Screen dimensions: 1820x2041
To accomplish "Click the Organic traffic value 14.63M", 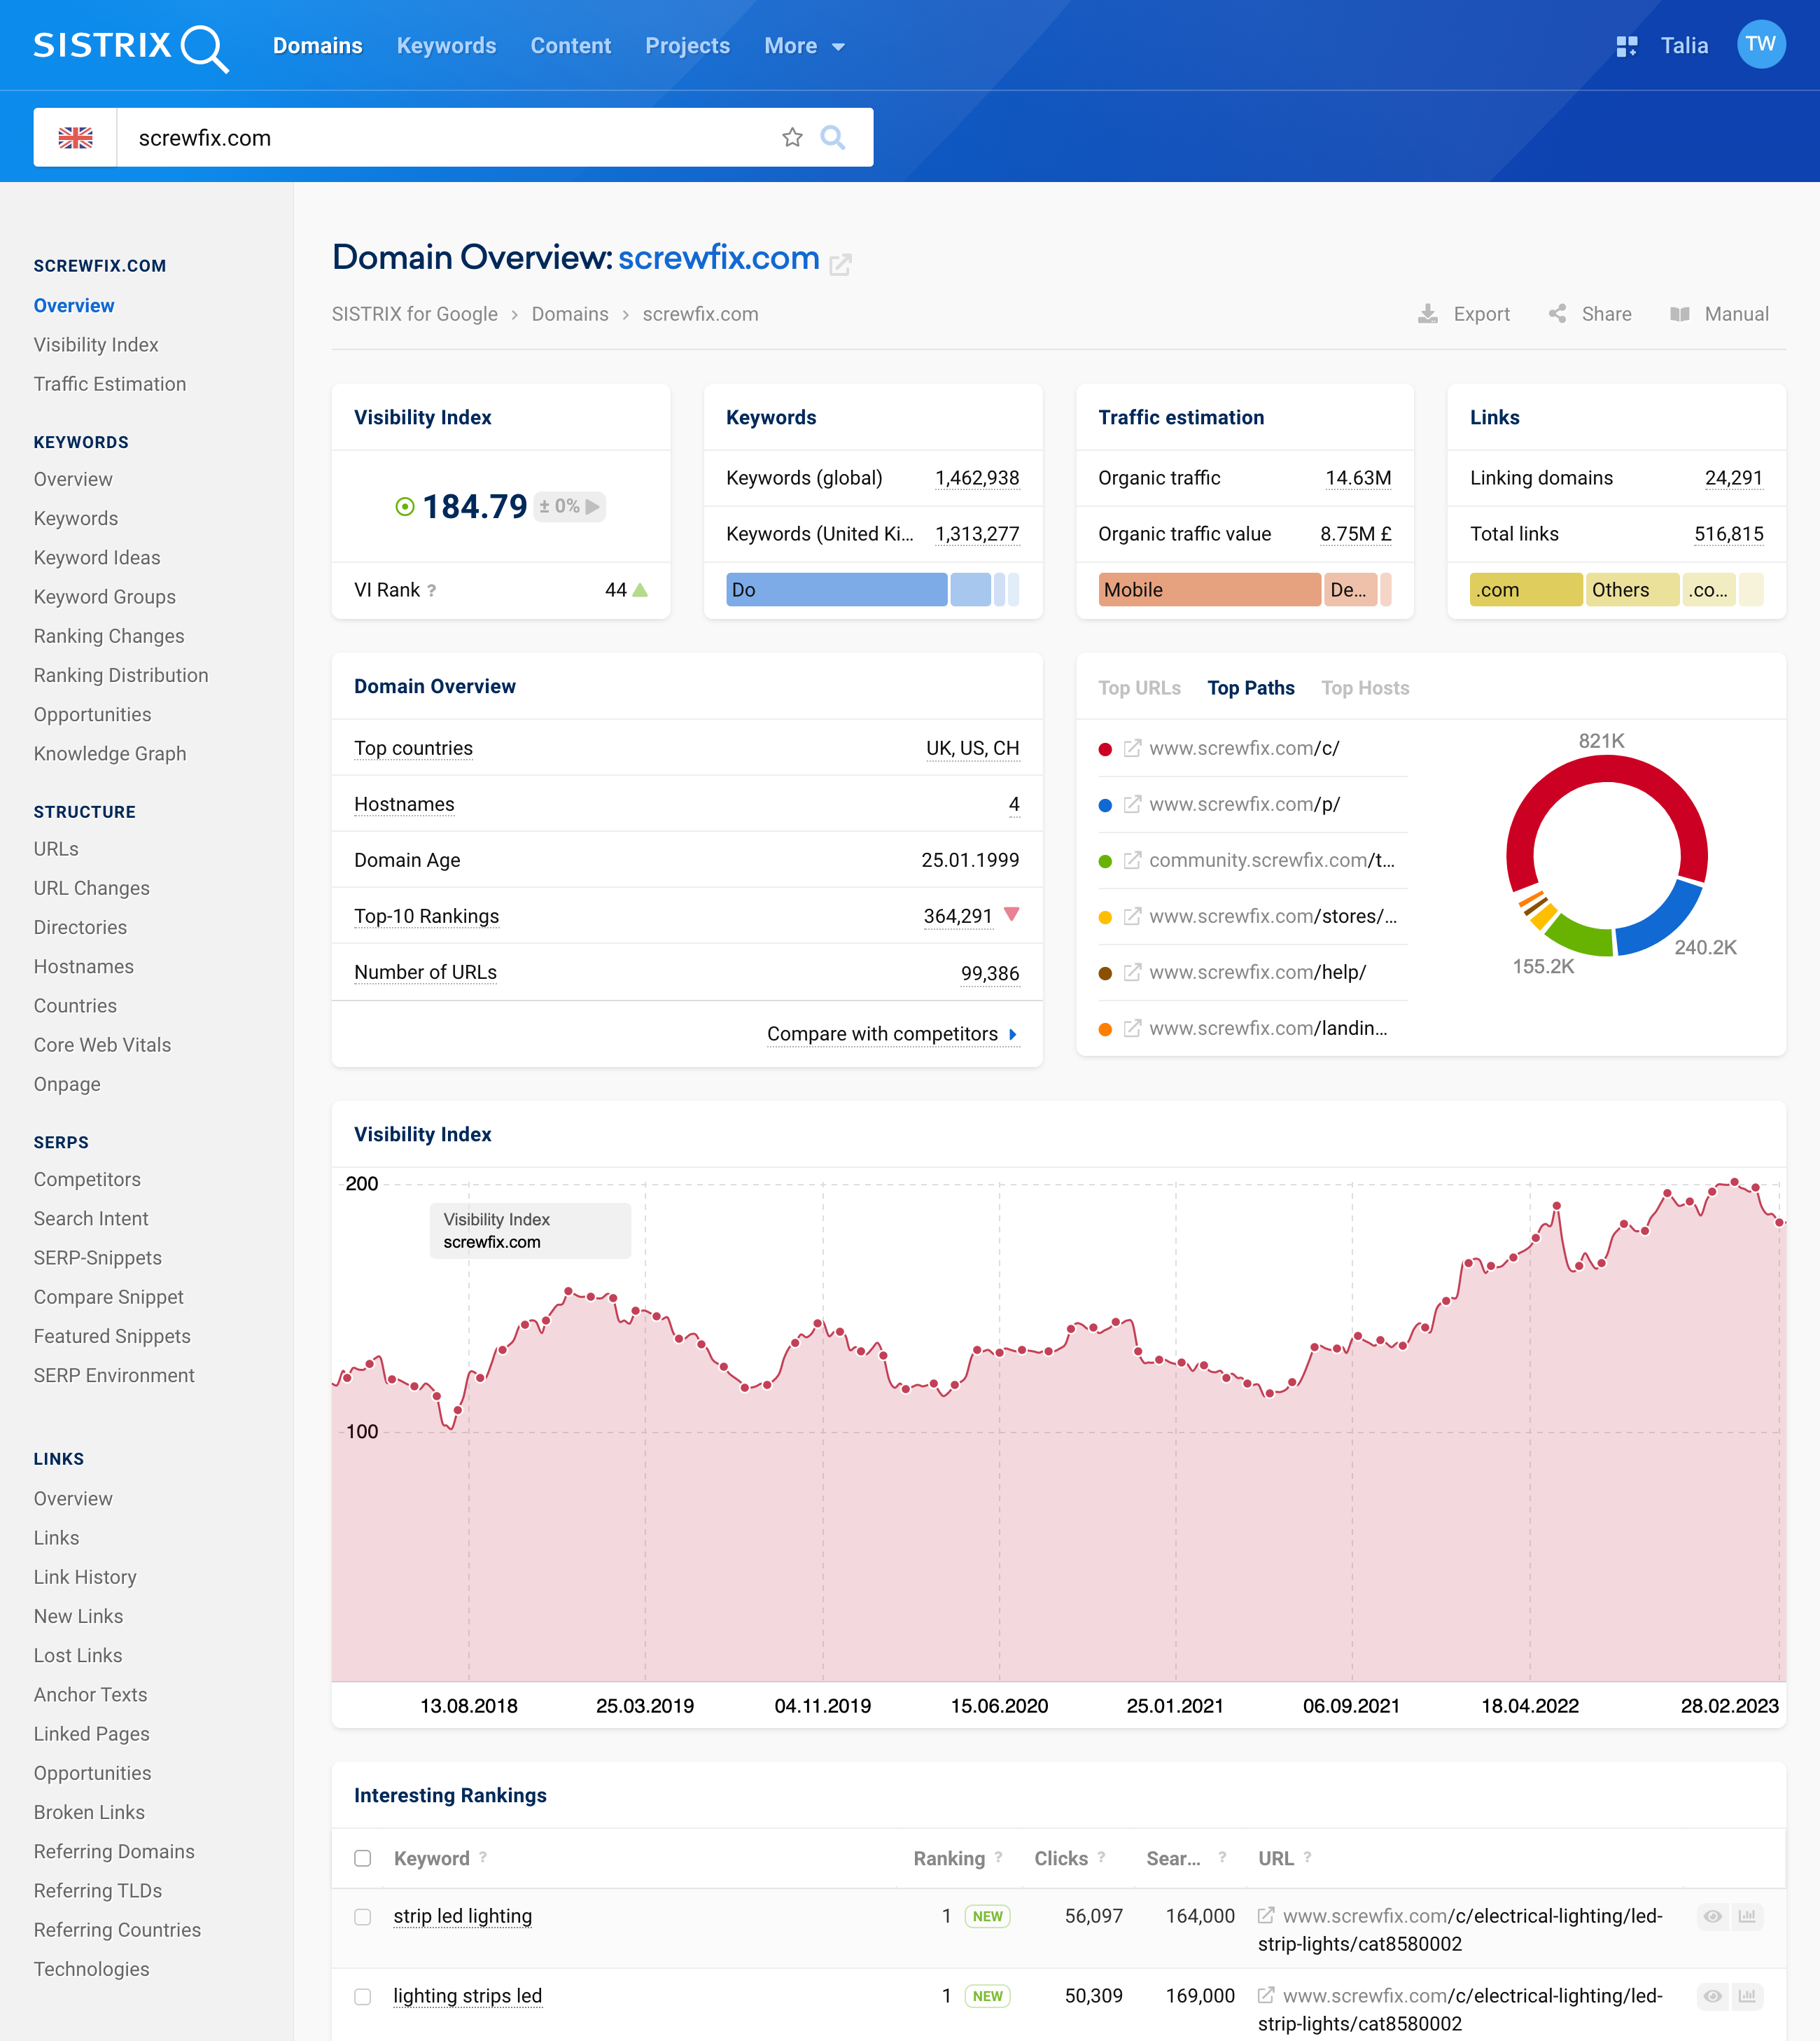I will (1358, 478).
